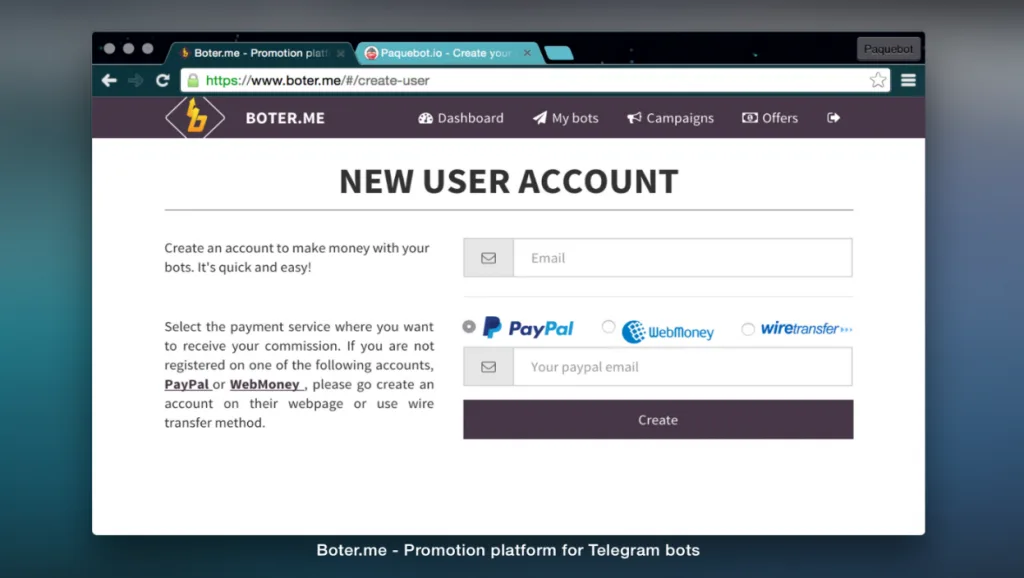Select the PayPal payment radio button

(469, 327)
